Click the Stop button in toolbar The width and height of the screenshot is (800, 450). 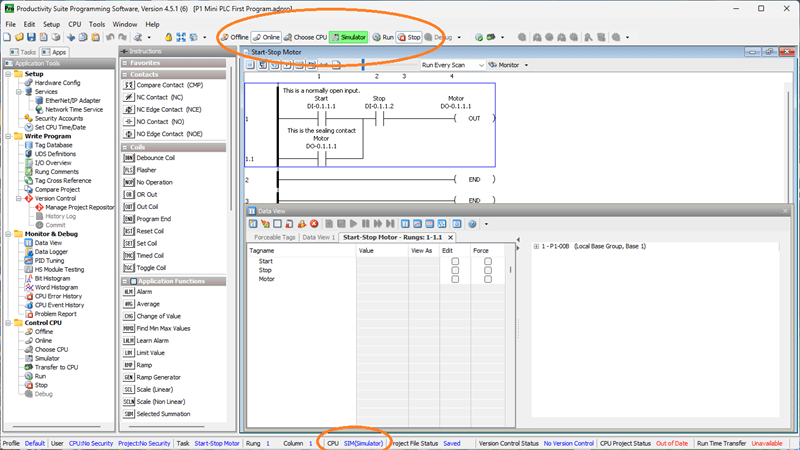(409, 37)
